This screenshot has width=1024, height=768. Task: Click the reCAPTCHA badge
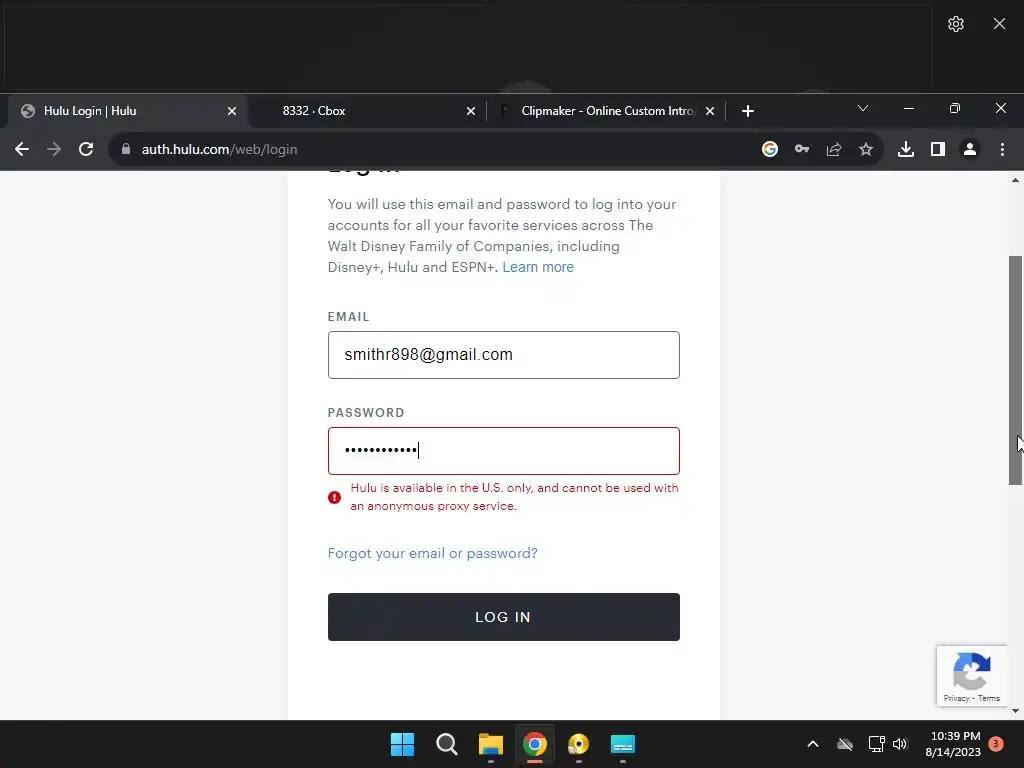pyautogui.click(x=971, y=675)
